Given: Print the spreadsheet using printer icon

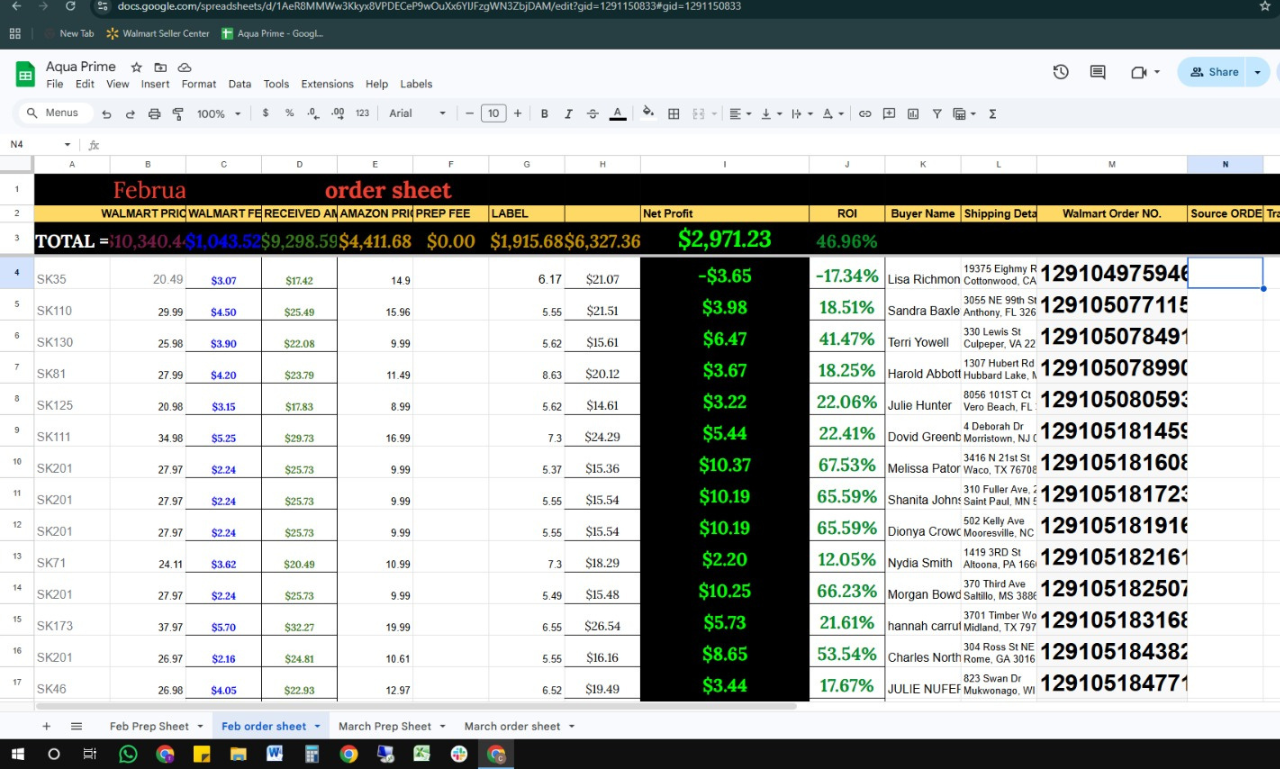Looking at the screenshot, I should 154,114.
